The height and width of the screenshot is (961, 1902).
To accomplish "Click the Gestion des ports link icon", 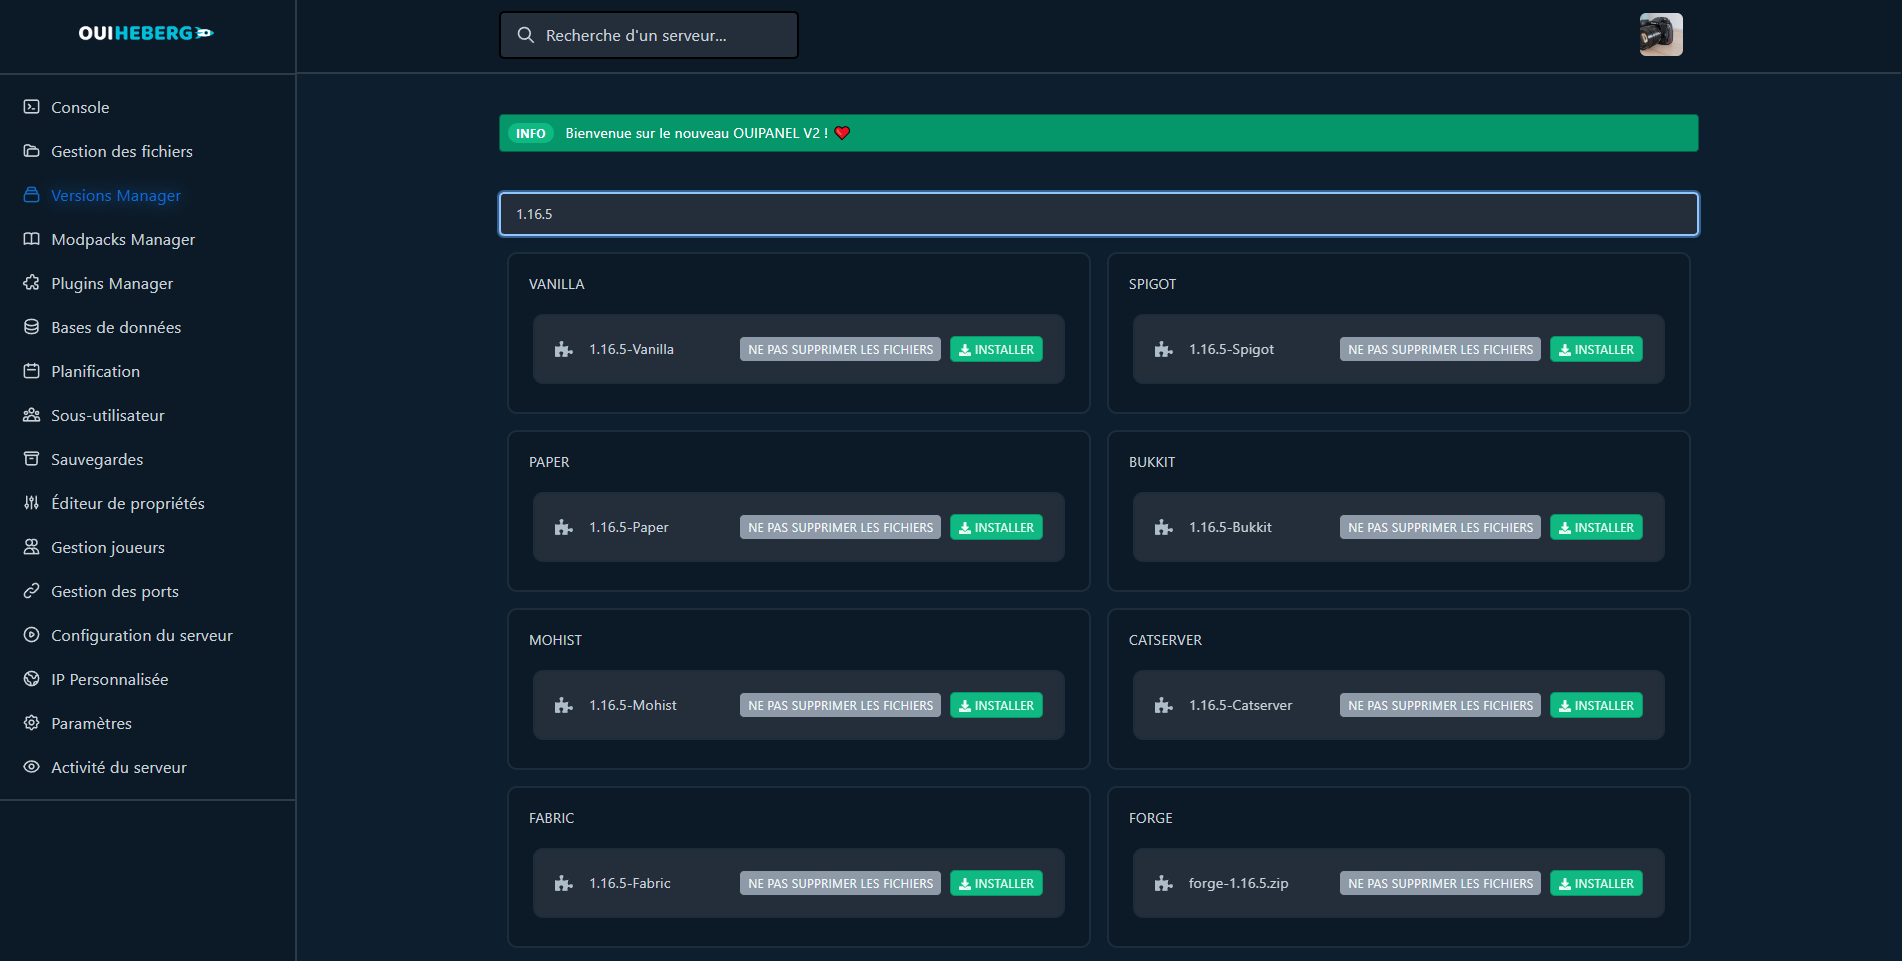I will (32, 591).
